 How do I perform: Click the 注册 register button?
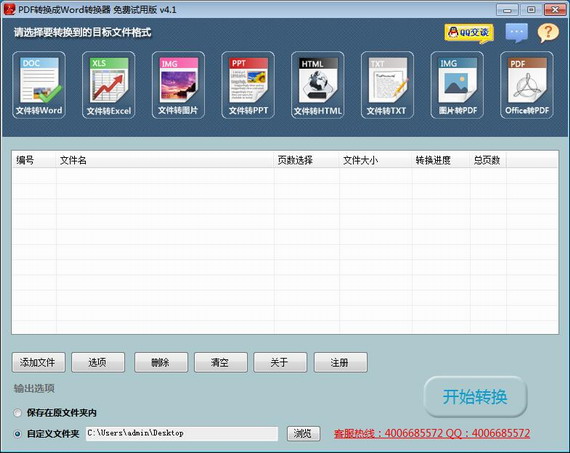click(x=341, y=362)
